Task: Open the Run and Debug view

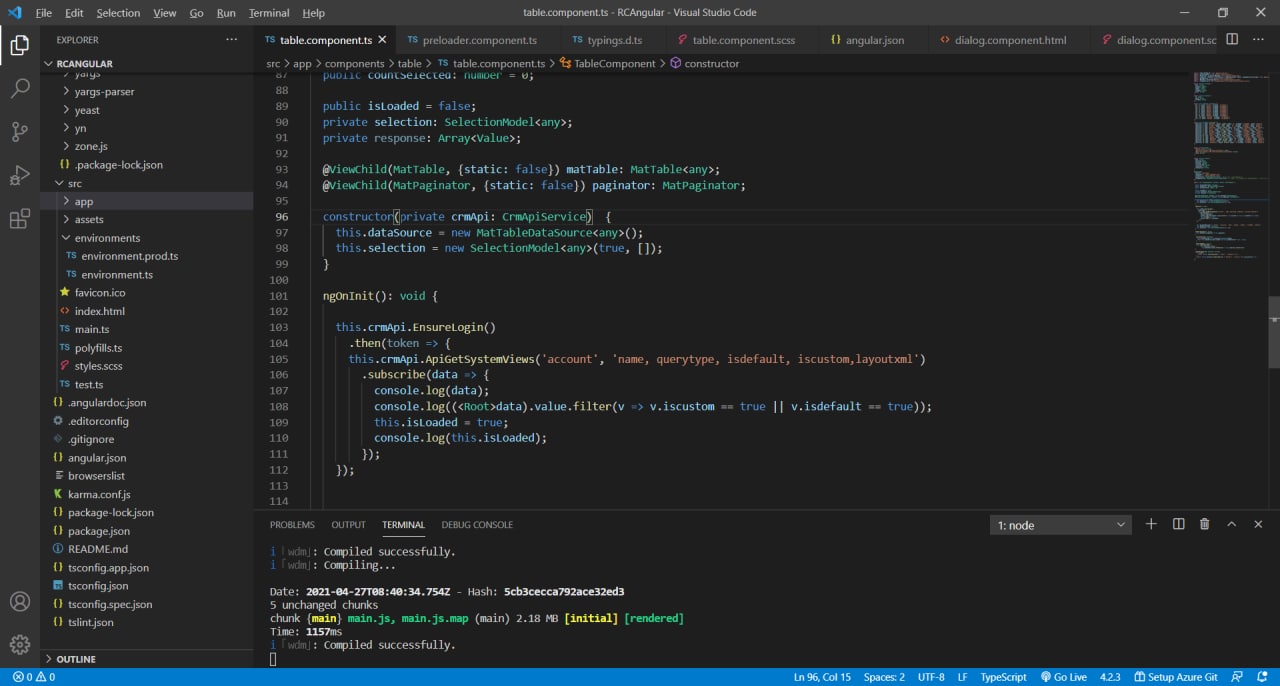Action: (x=19, y=176)
